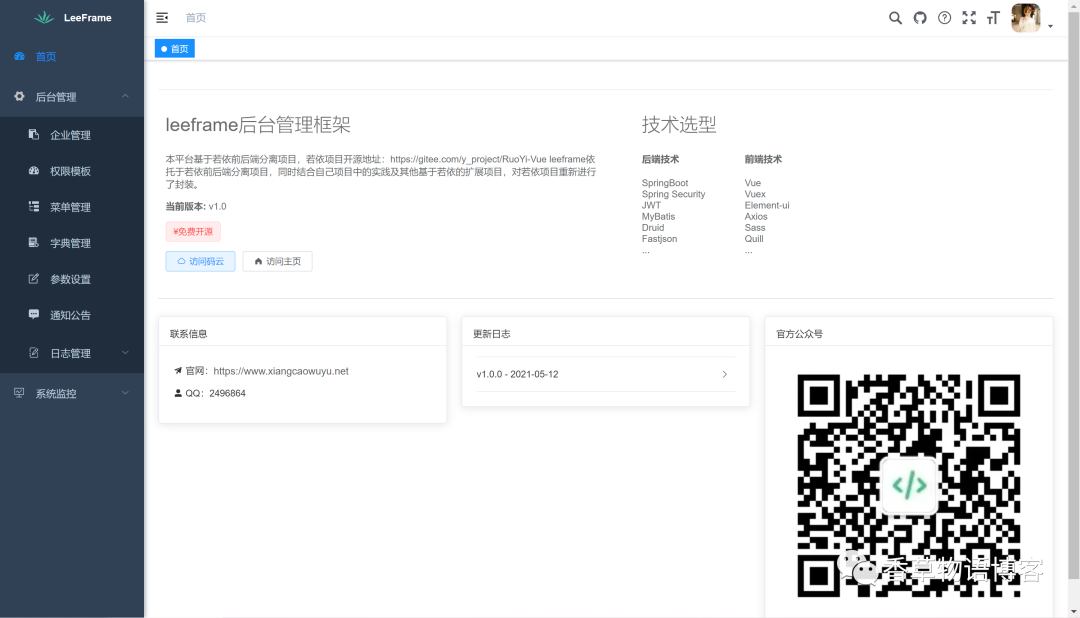Open 通知公告 menu item

(72, 315)
